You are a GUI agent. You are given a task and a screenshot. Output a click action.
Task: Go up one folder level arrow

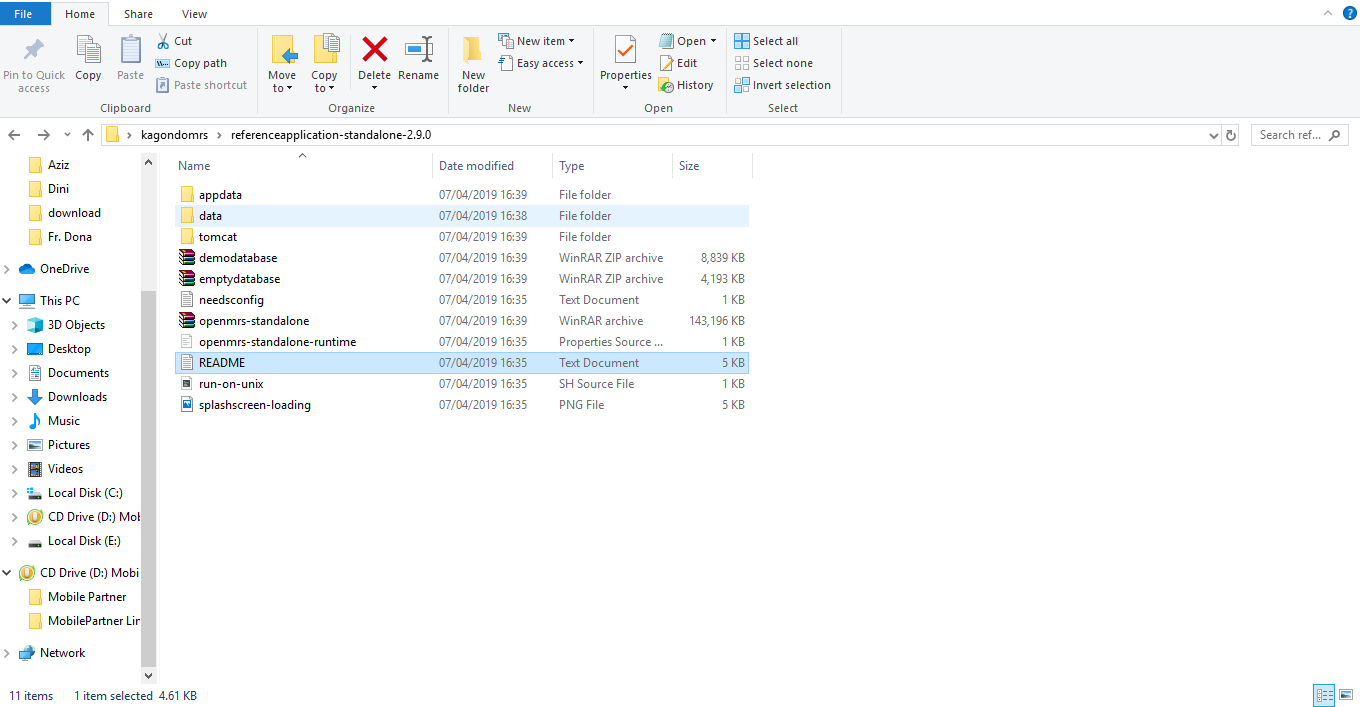coord(88,135)
